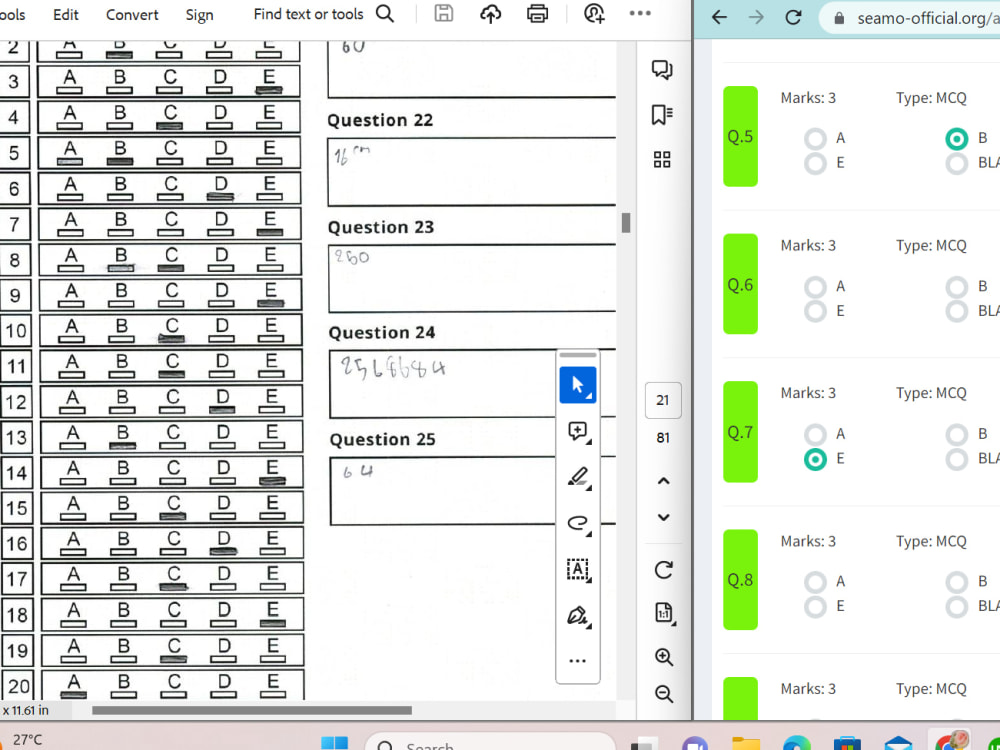The image size is (1000, 750).
Task: Open the Bookmarks panel icon
Action: point(662,115)
